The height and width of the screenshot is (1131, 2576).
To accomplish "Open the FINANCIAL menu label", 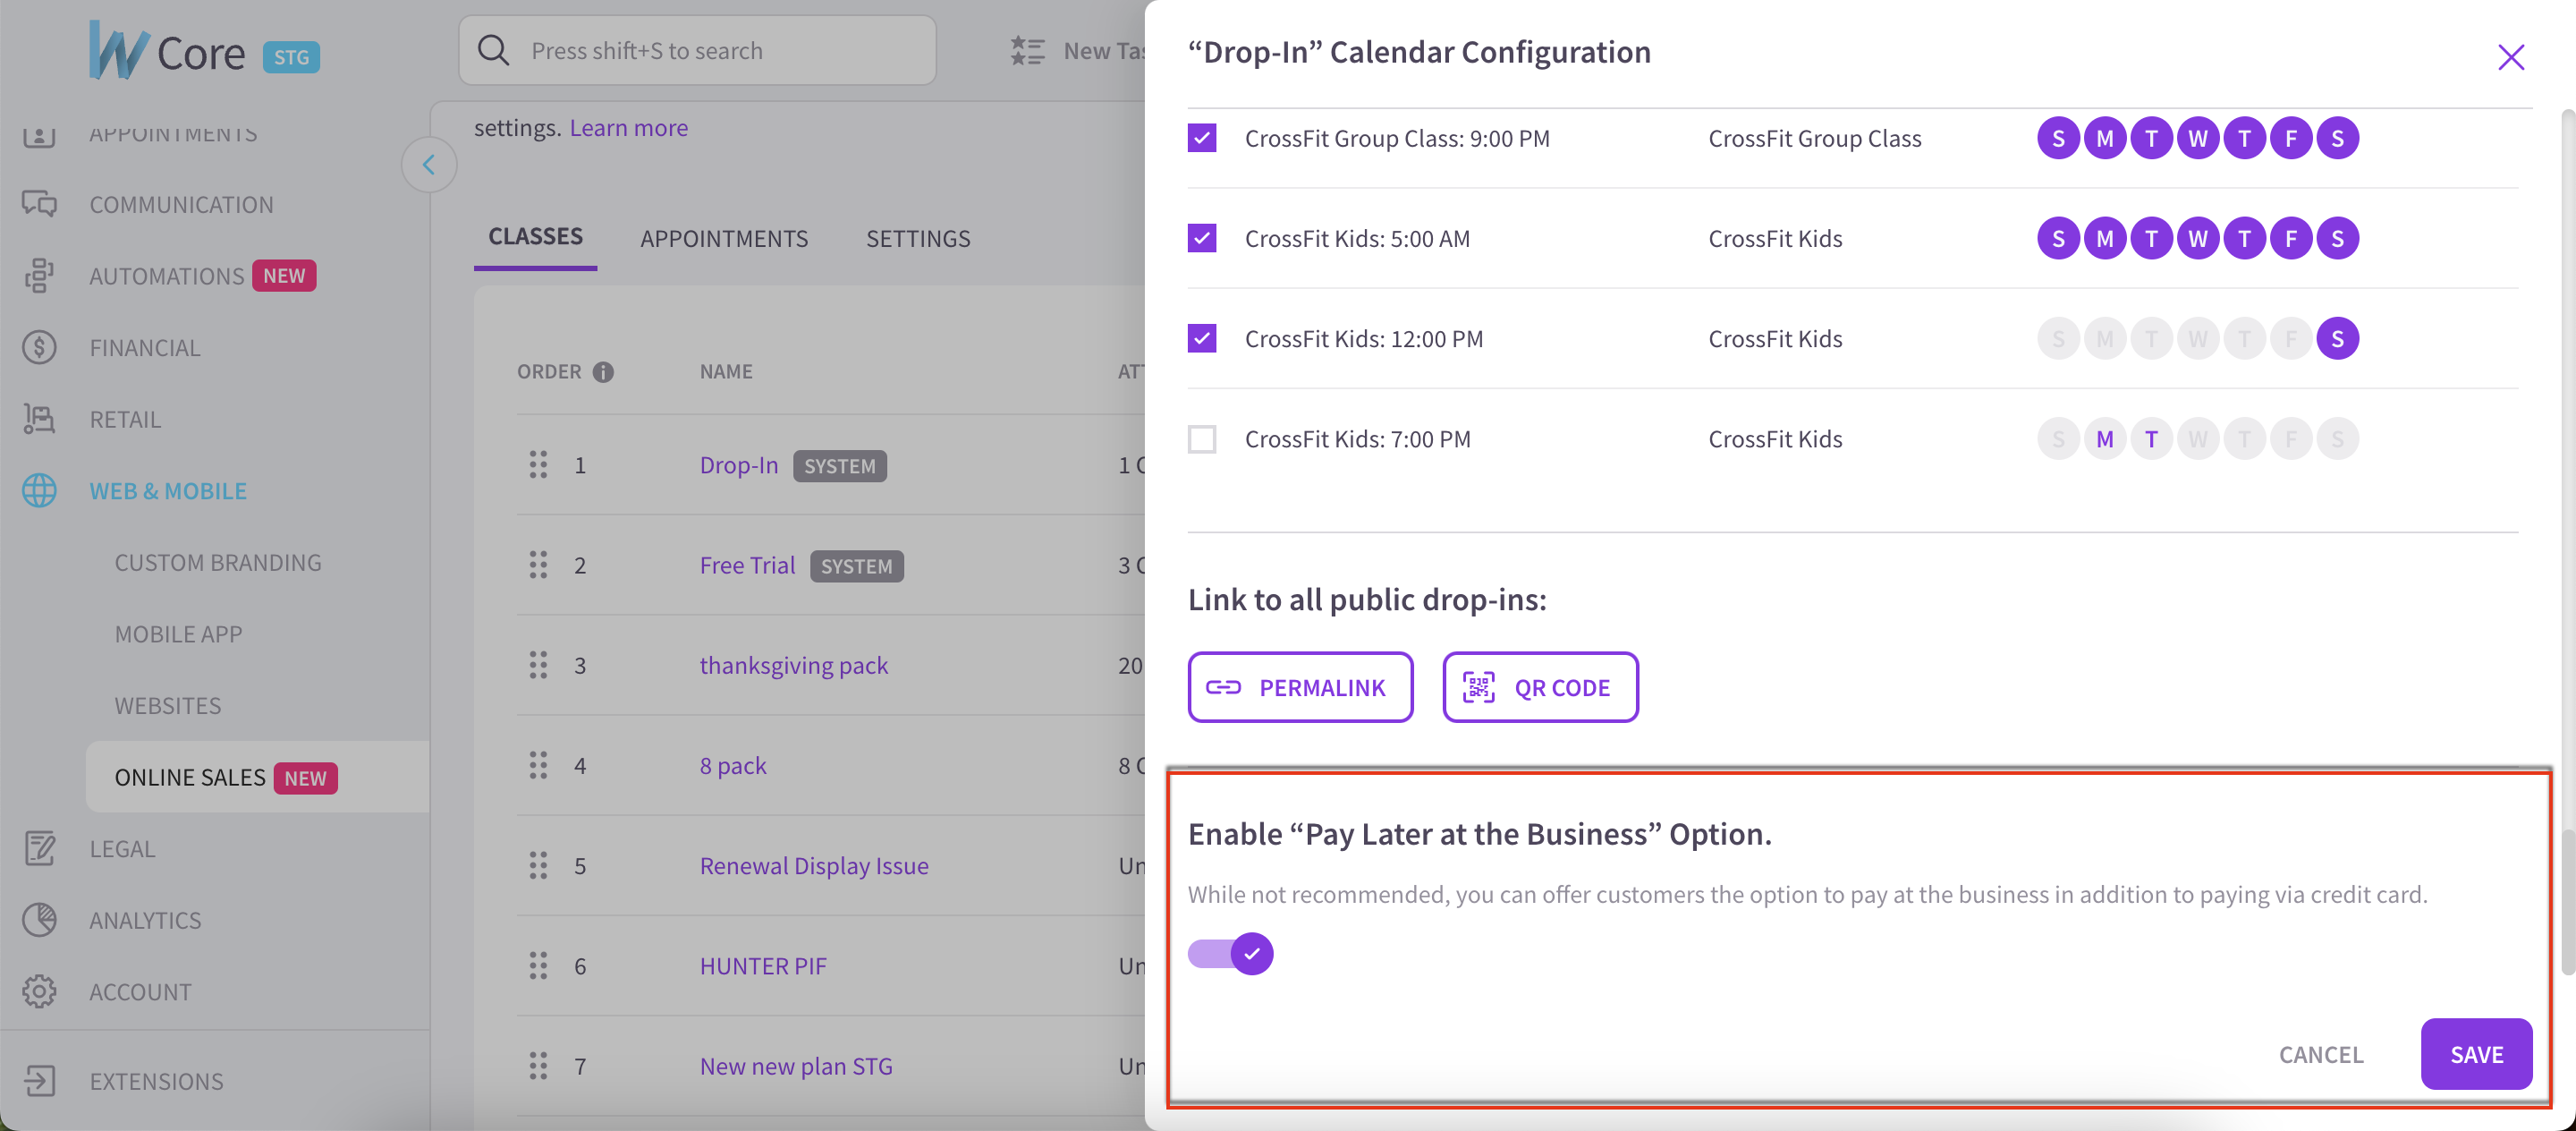I will (x=145, y=347).
